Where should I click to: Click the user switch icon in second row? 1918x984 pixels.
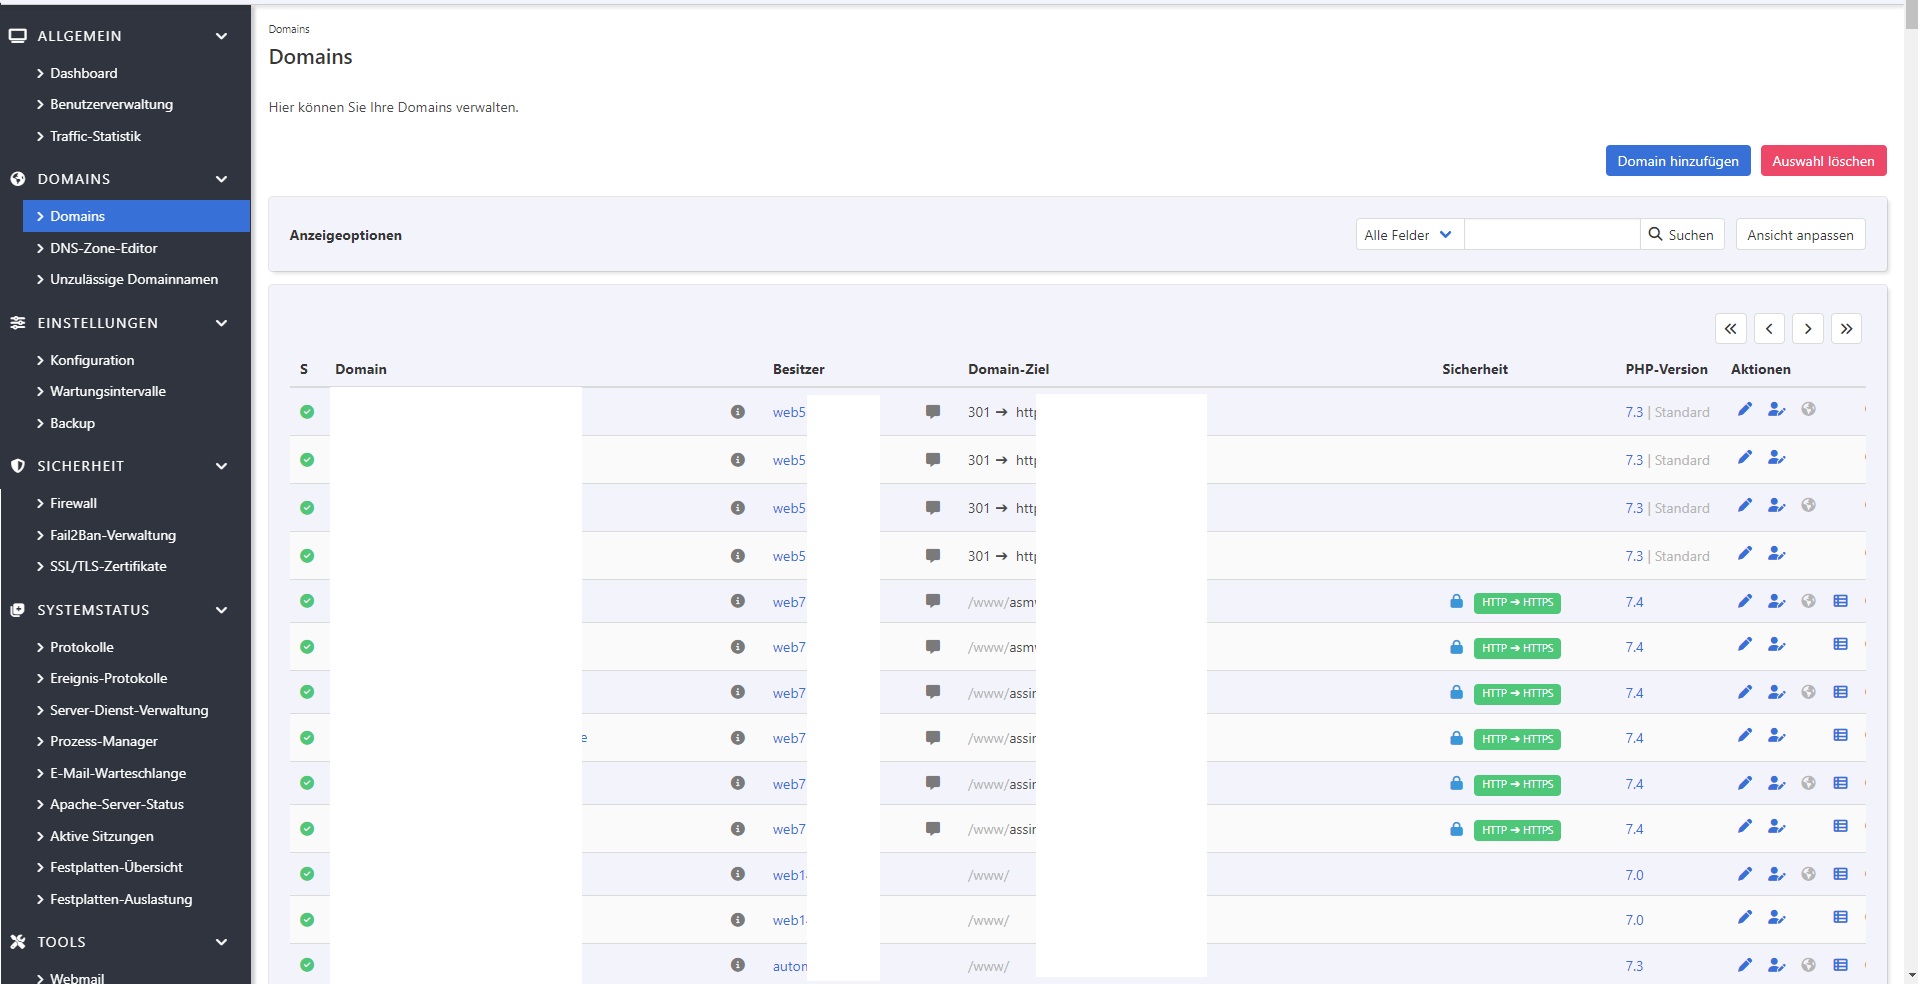[x=1776, y=458]
